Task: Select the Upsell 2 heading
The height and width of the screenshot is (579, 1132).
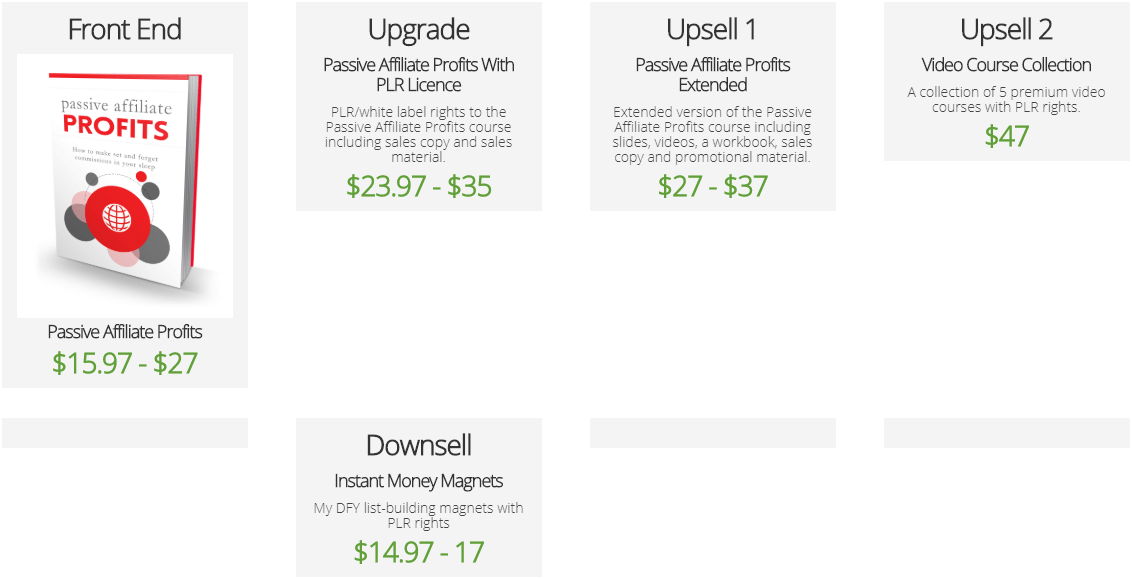Action: click(1006, 30)
